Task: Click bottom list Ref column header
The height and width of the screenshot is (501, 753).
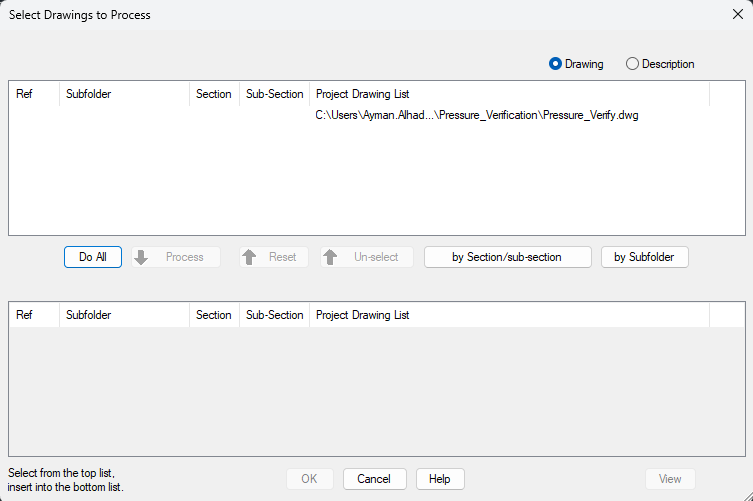Action: pos(34,315)
